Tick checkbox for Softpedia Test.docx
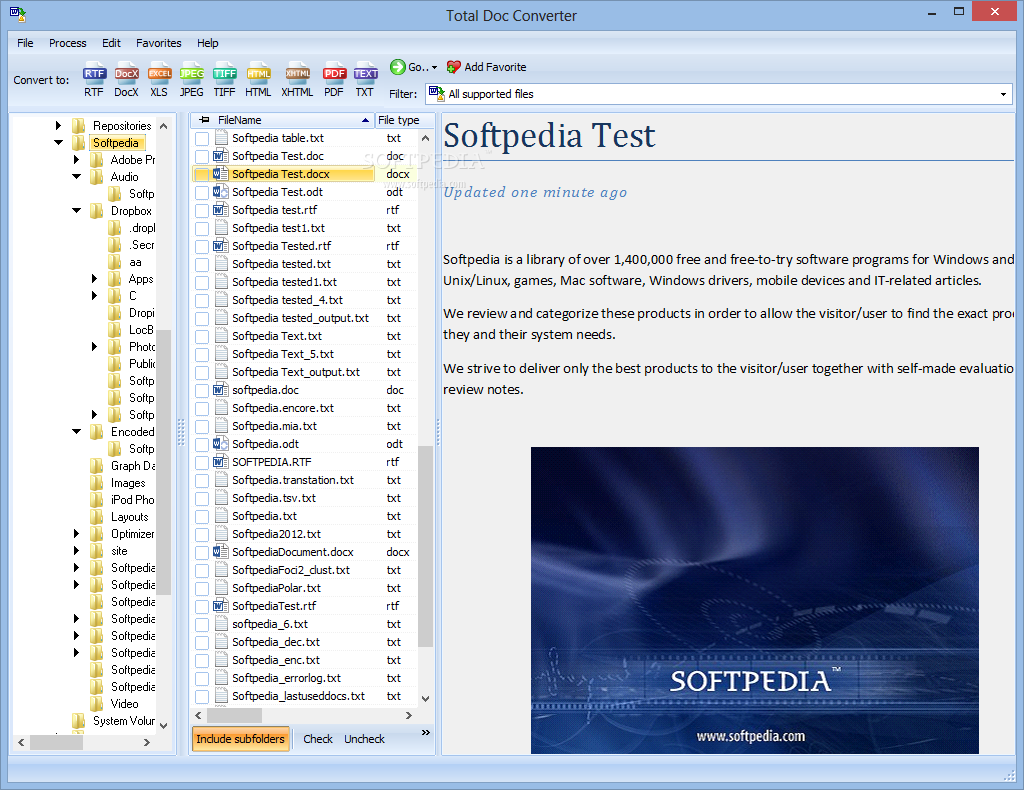 coord(202,174)
